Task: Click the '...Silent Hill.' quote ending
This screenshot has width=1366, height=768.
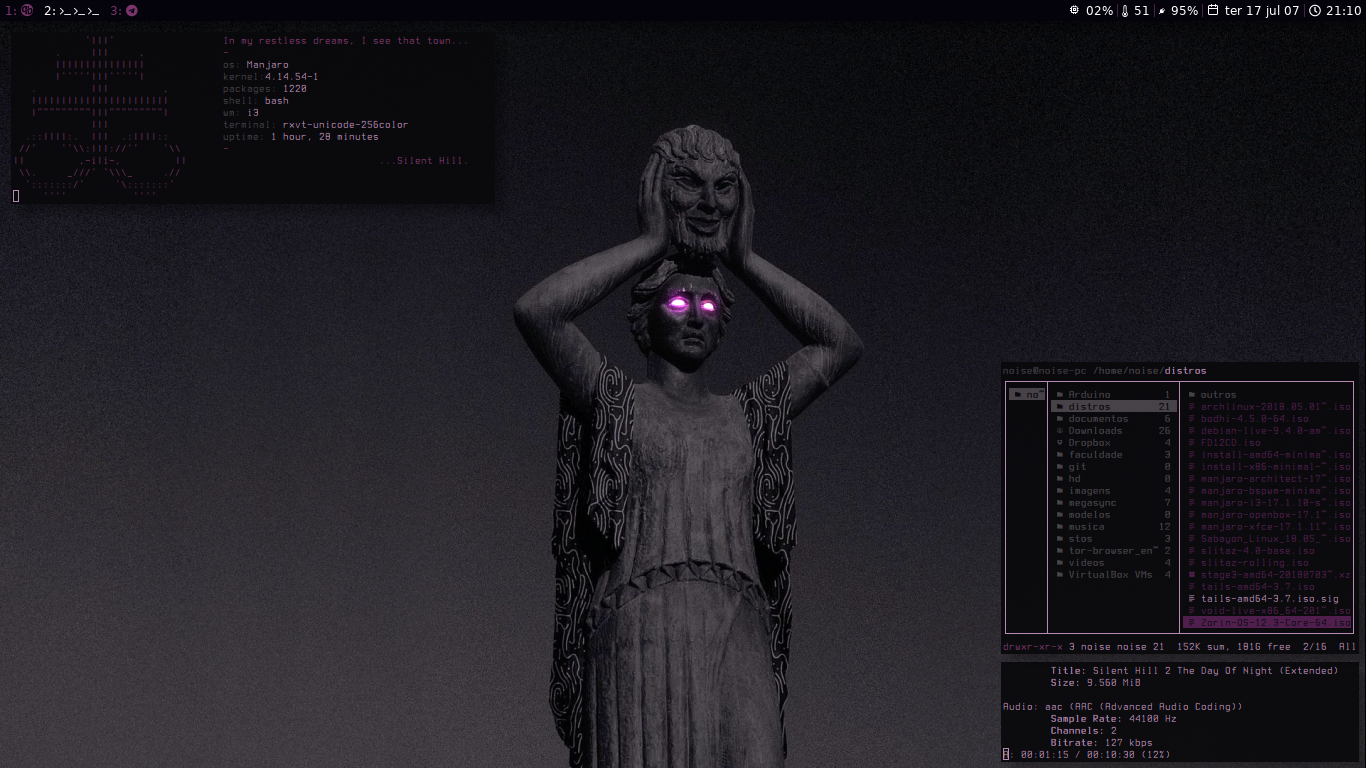Action: tap(424, 161)
